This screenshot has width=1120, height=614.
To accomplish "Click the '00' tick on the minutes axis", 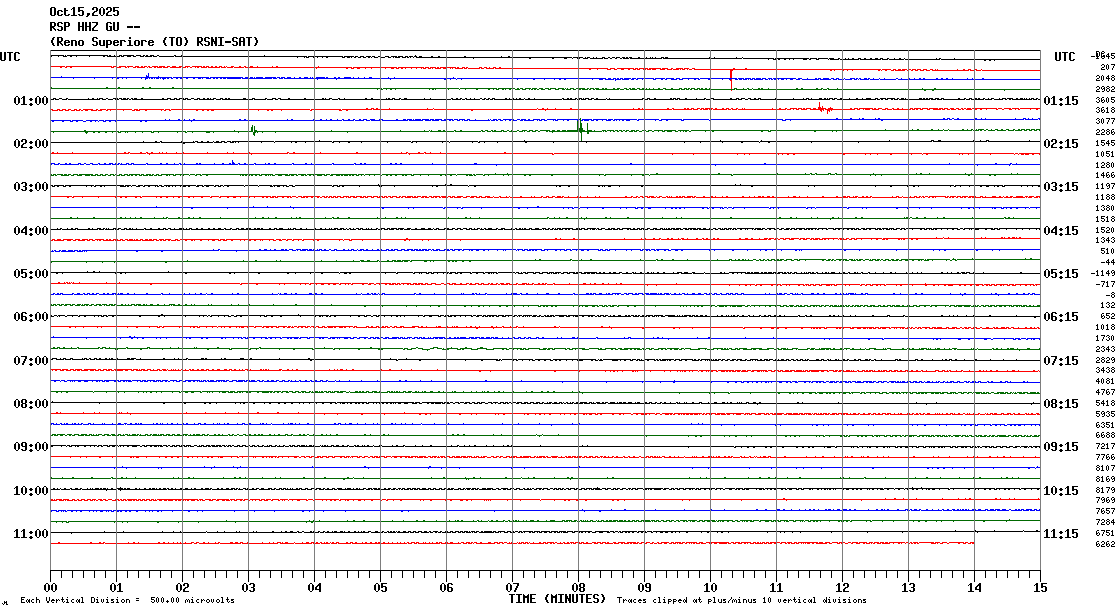I will pos(51,587).
